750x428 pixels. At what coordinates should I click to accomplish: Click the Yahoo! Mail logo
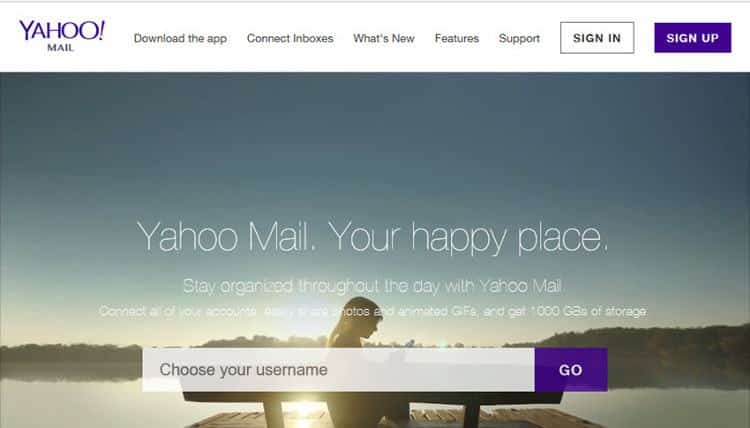(62, 36)
